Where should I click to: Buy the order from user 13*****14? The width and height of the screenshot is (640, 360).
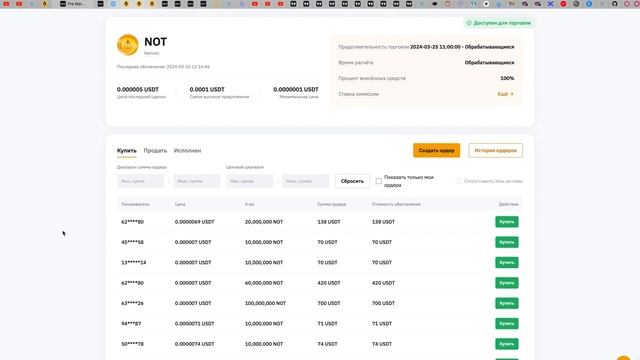tap(507, 263)
